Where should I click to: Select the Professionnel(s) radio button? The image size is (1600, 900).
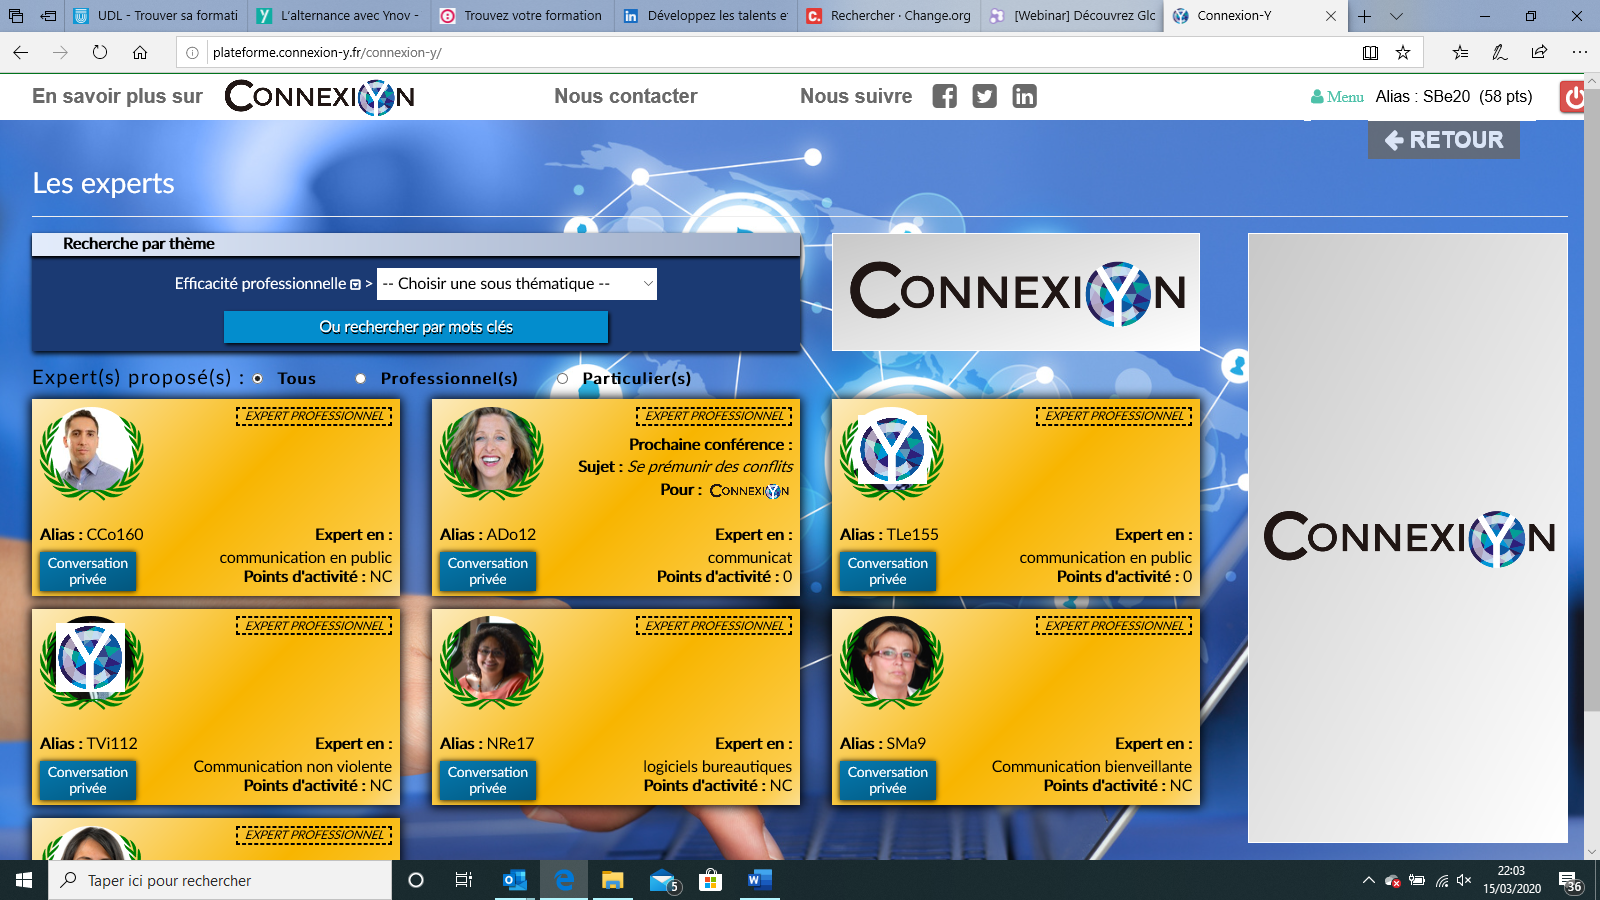(x=361, y=378)
